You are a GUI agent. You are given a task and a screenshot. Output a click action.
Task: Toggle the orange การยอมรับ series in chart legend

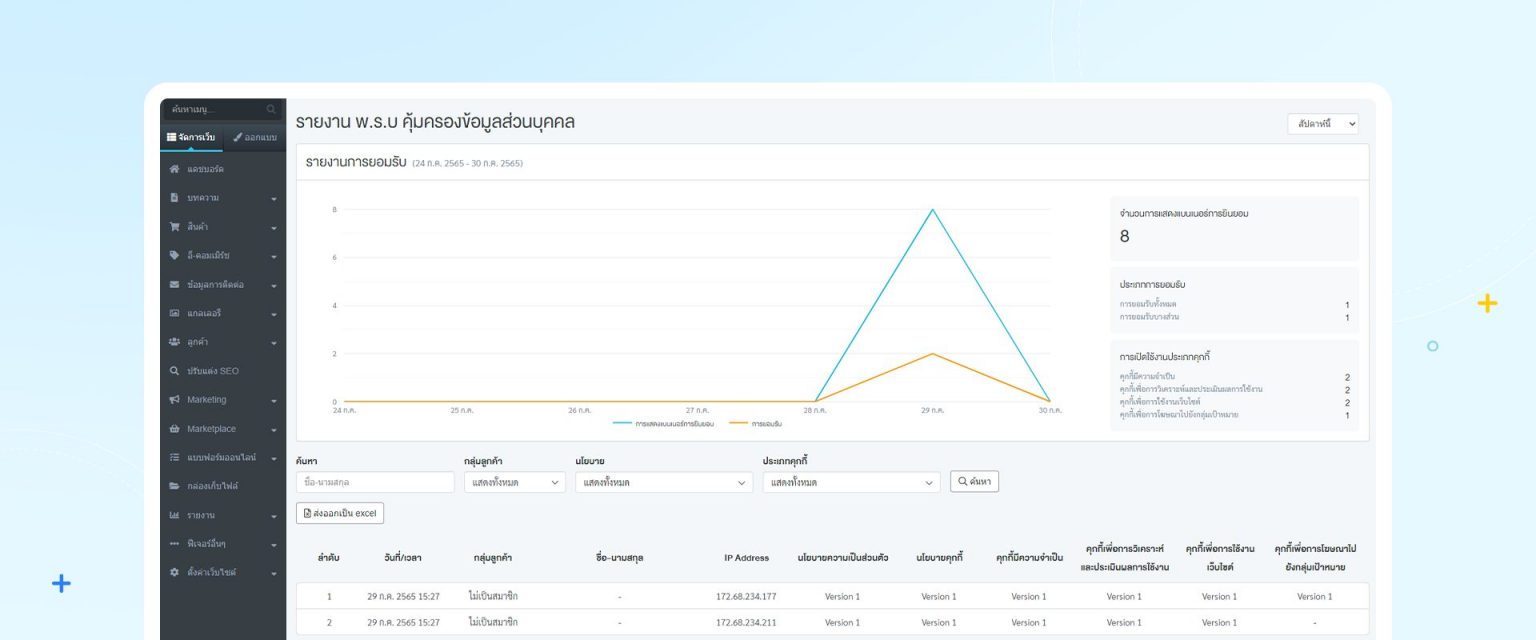click(x=755, y=424)
